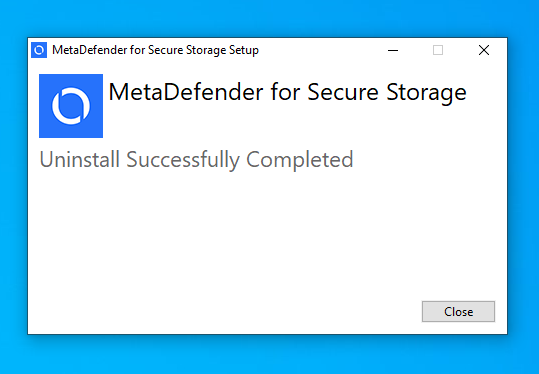
Task: Click the word 'Successfully' in status message
Action: coord(183,160)
